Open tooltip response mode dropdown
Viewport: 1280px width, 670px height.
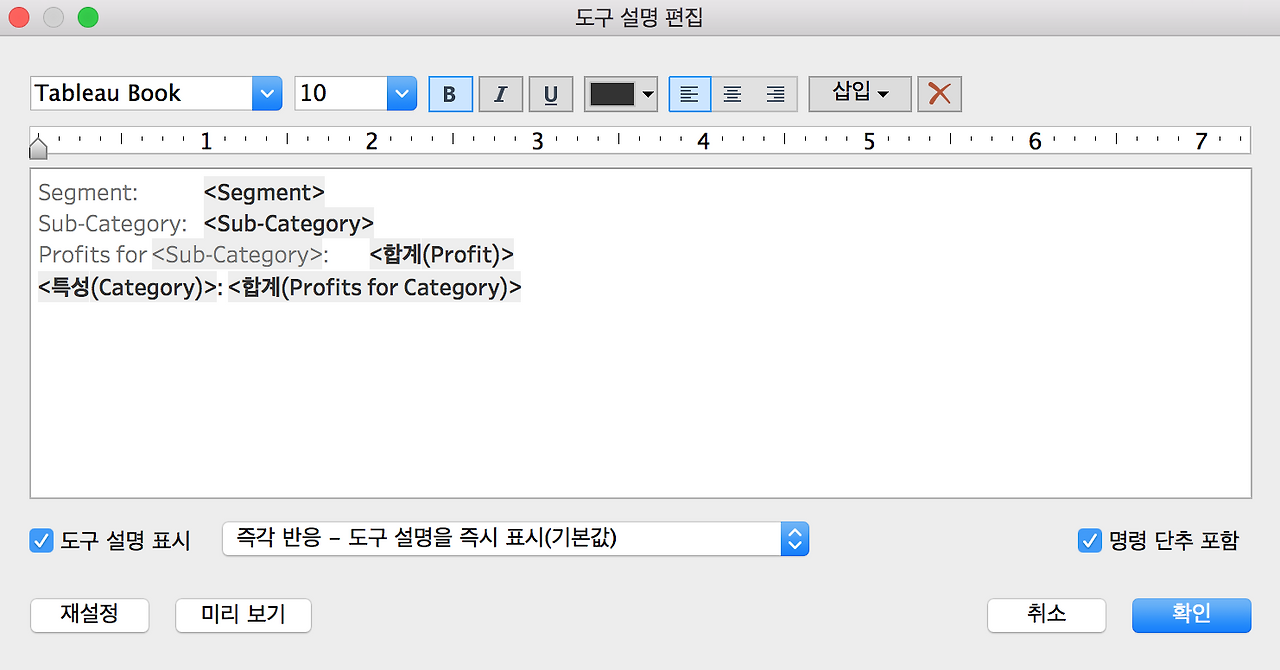point(515,538)
